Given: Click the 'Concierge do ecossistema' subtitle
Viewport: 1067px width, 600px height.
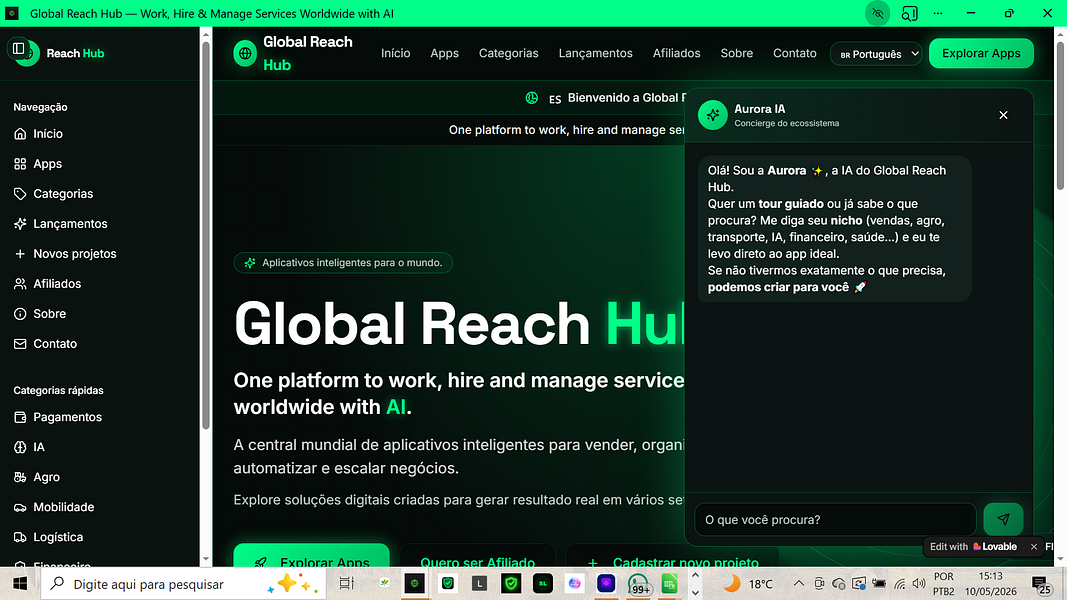Looking at the screenshot, I should (787, 123).
